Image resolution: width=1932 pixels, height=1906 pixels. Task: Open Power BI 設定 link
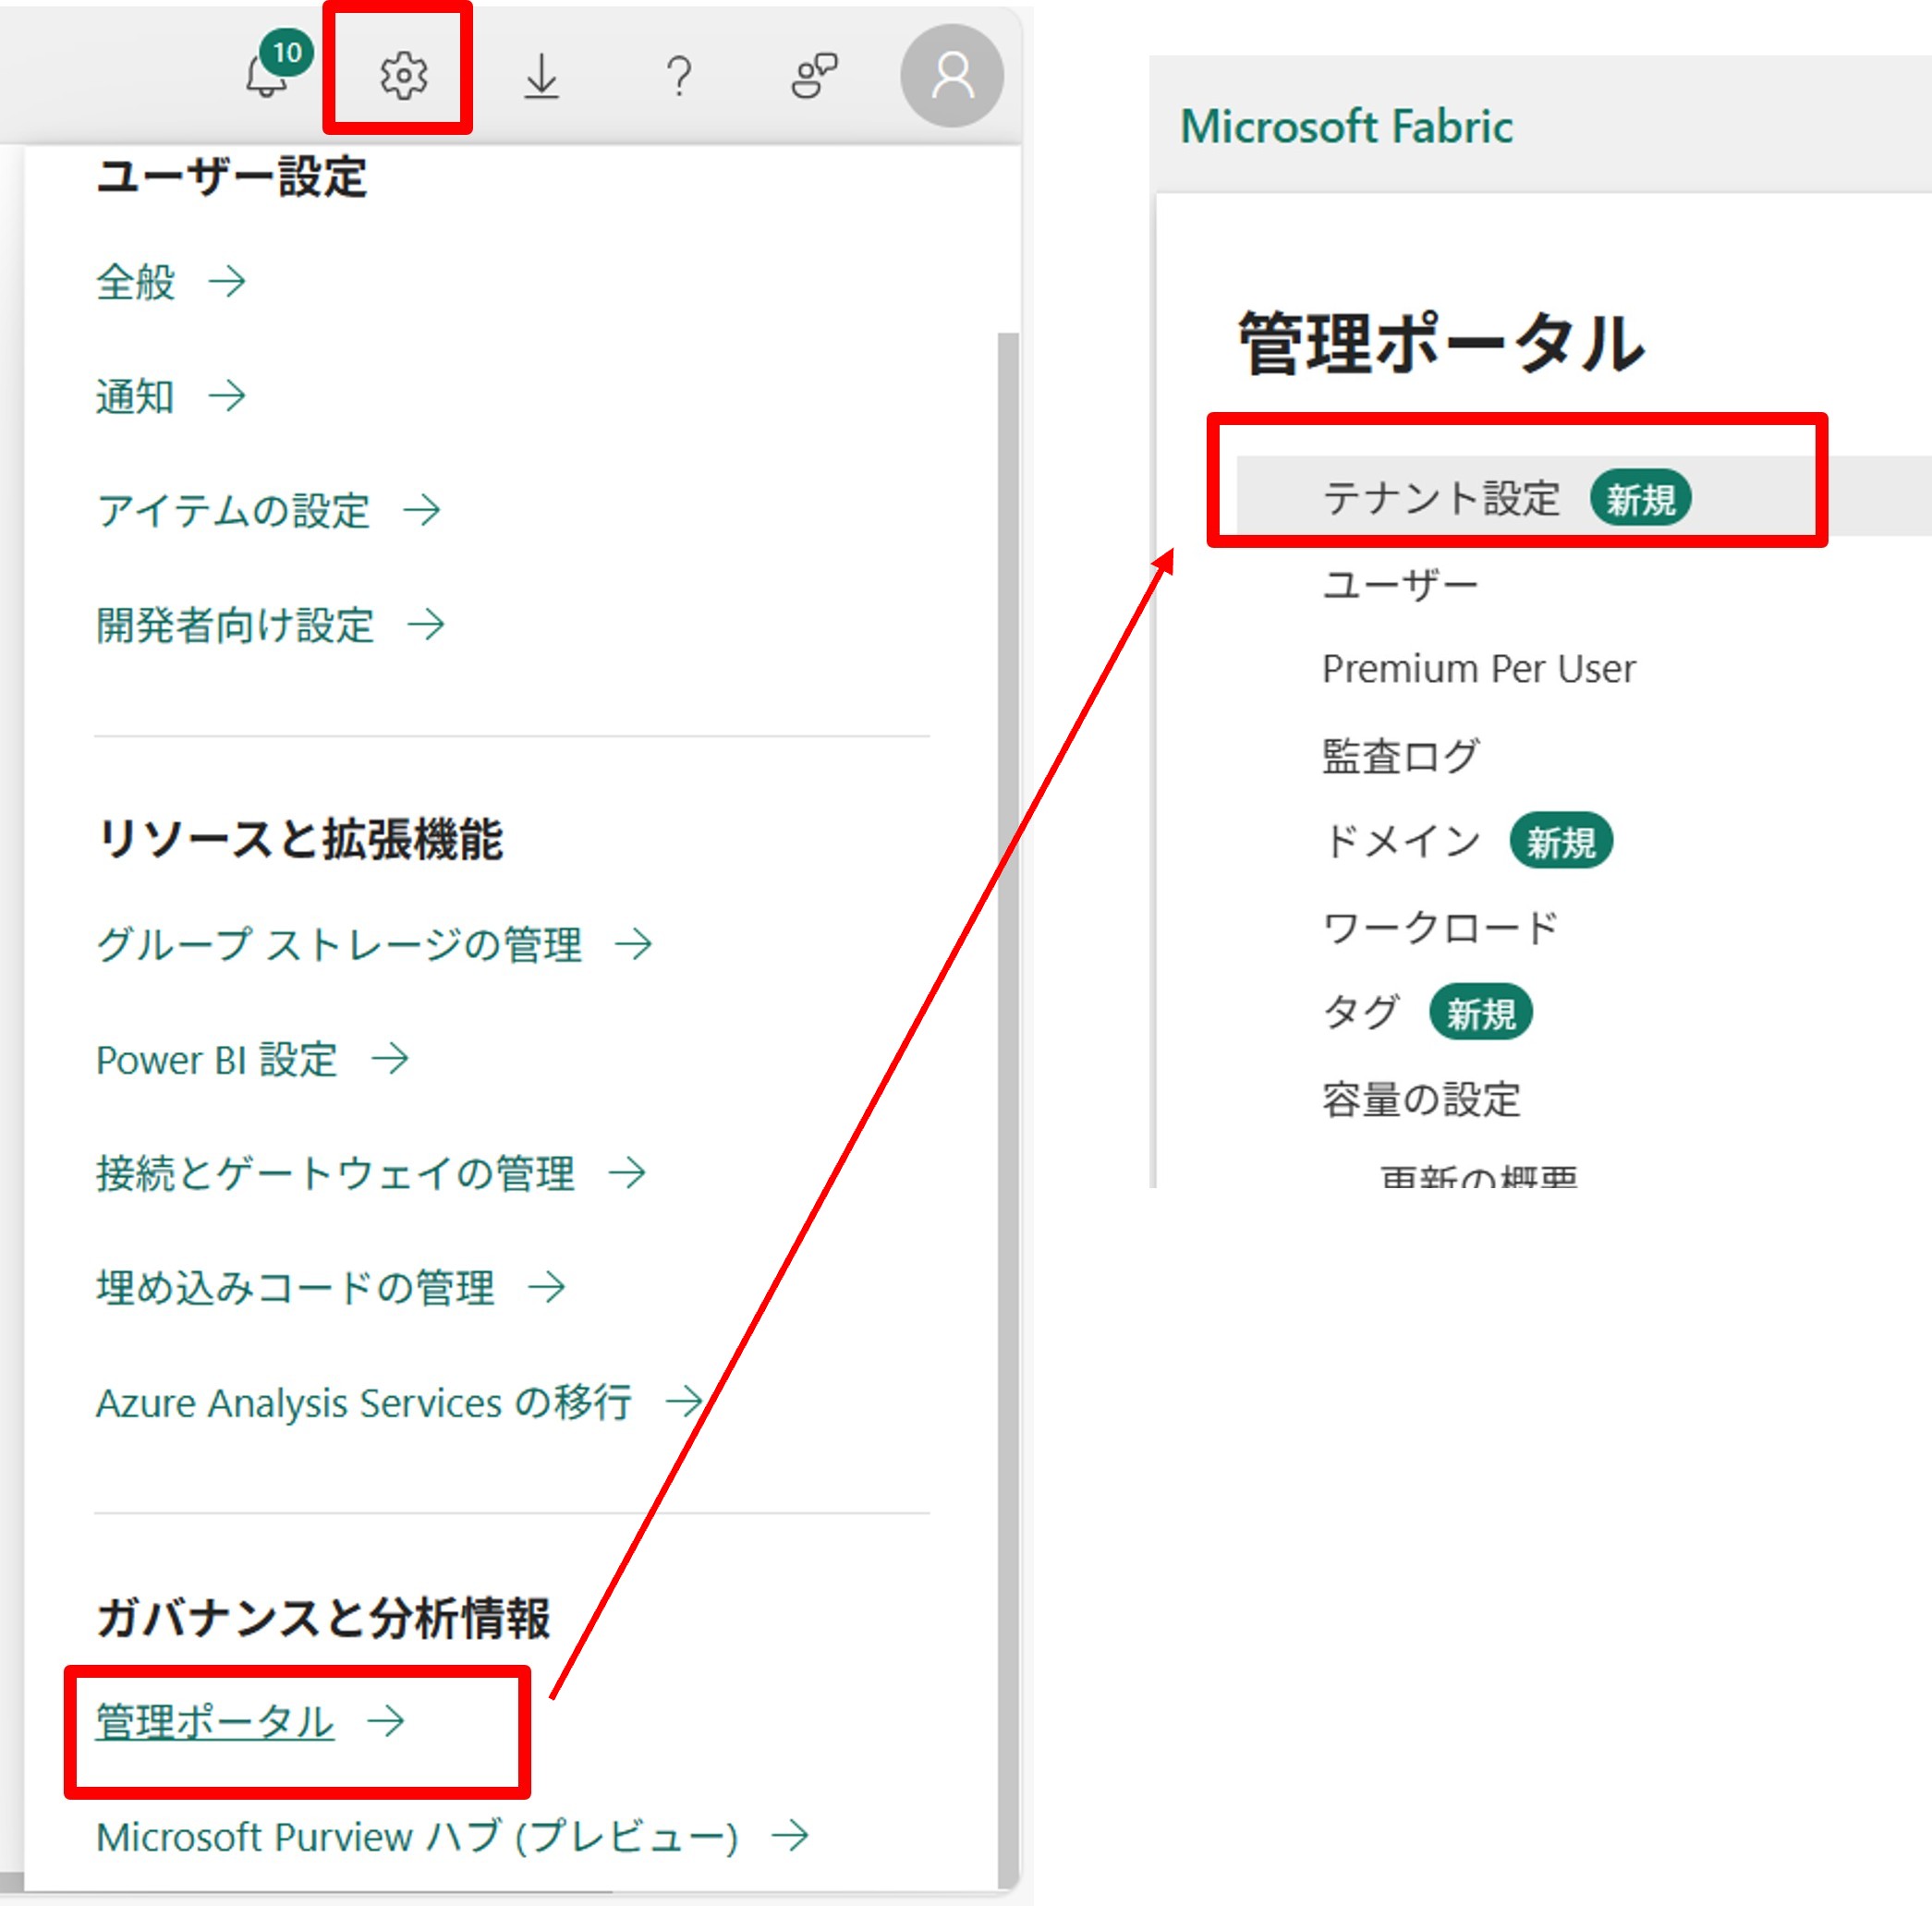(253, 1059)
